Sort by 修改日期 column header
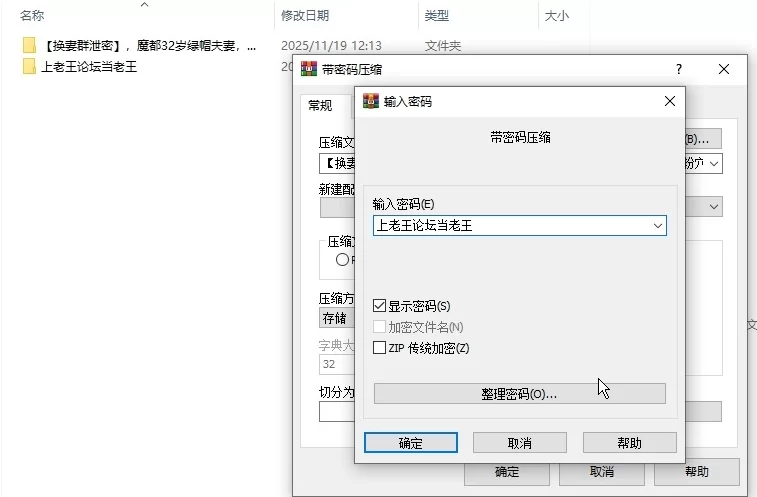757x497 pixels. [305, 15]
